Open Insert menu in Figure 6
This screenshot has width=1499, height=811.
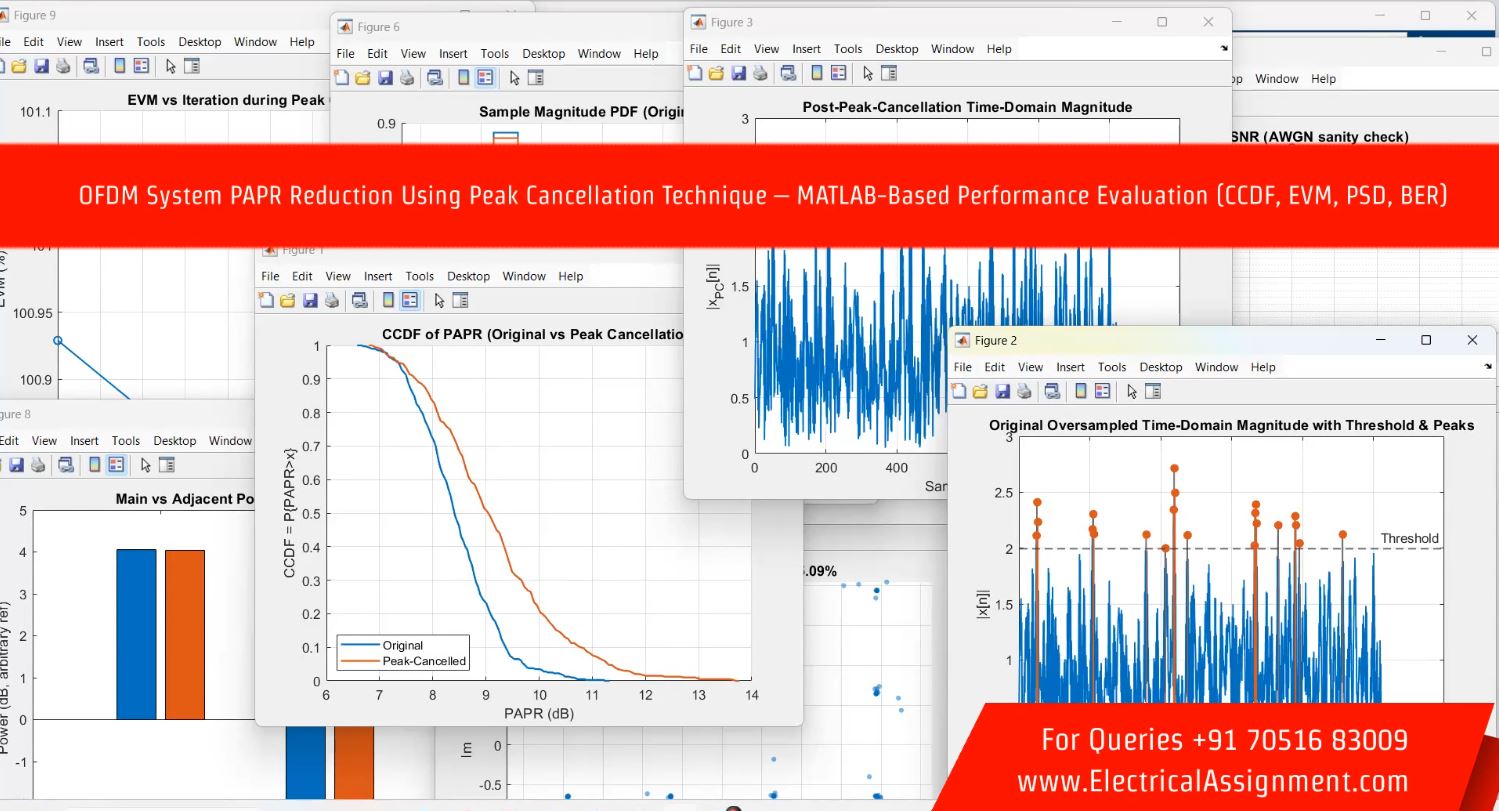[453, 54]
